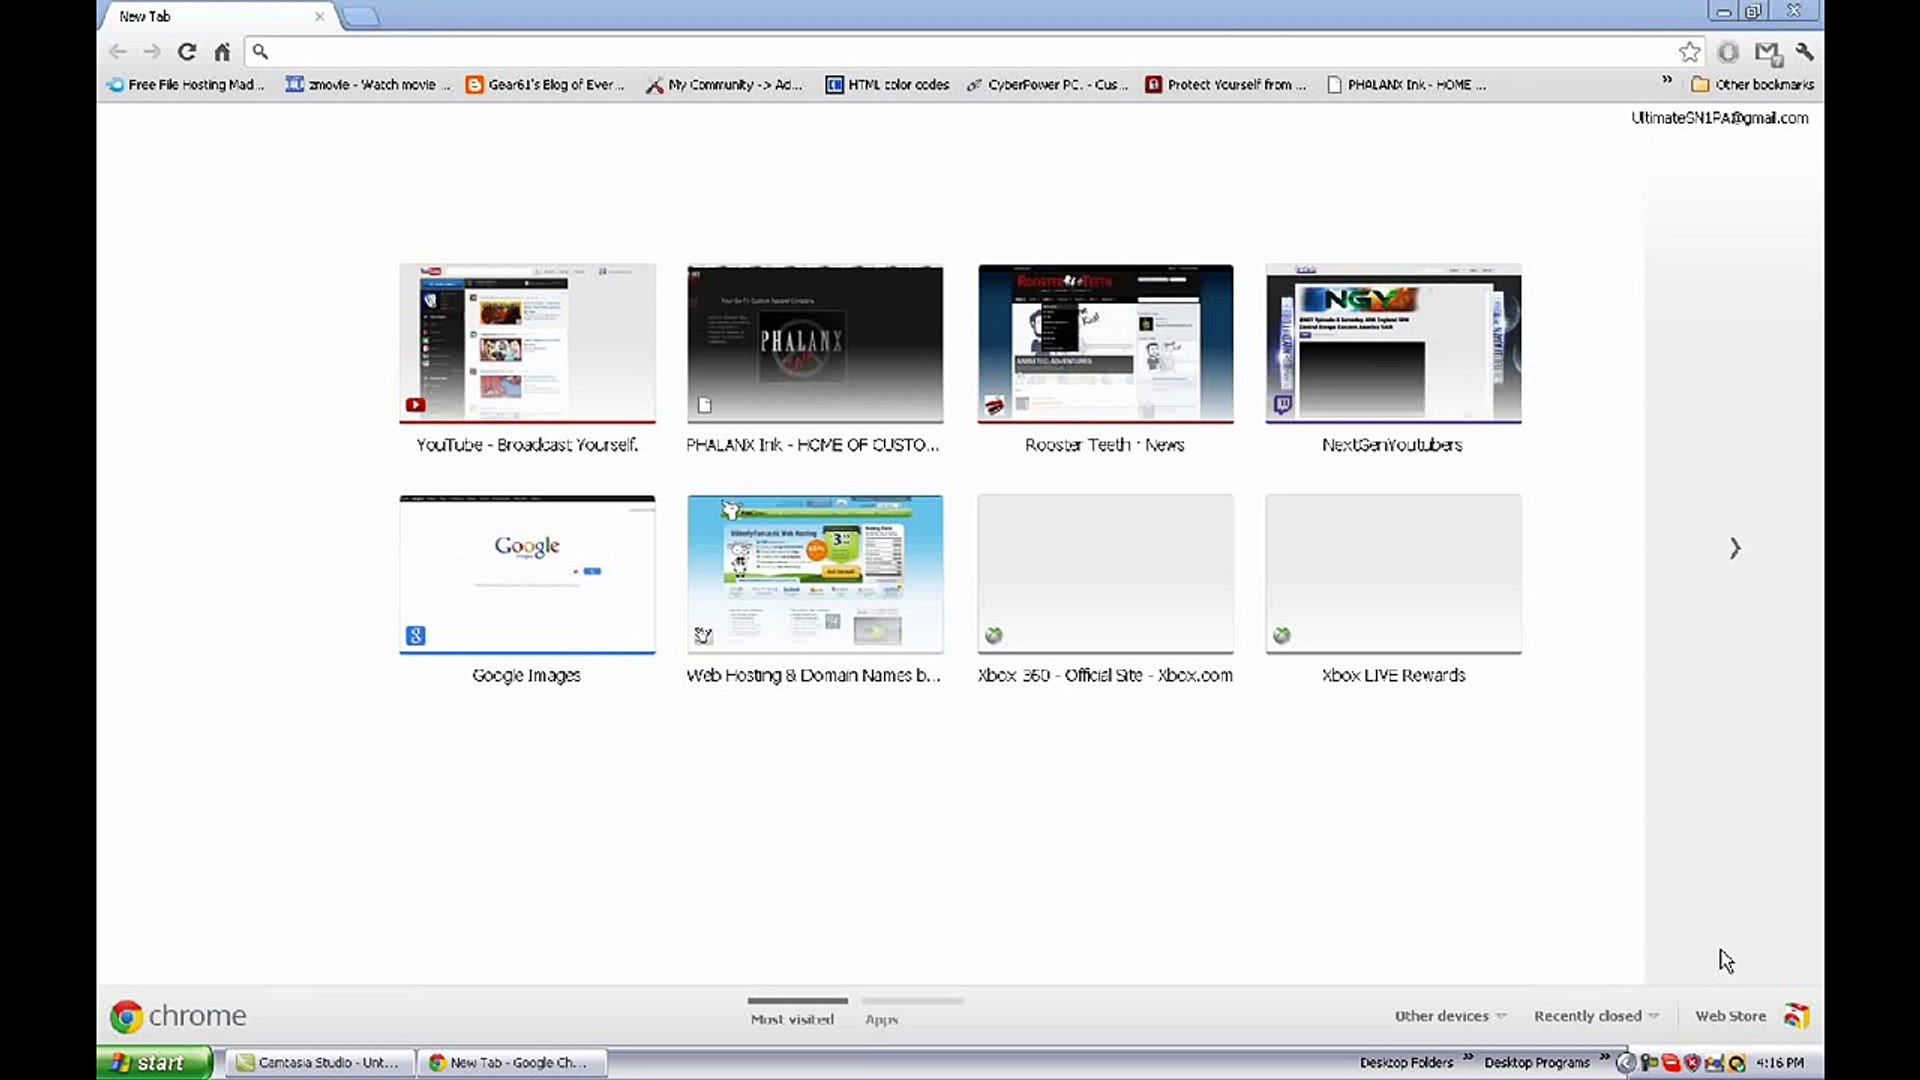
Task: Expand the Other devices menu
Action: [x=1450, y=1016]
